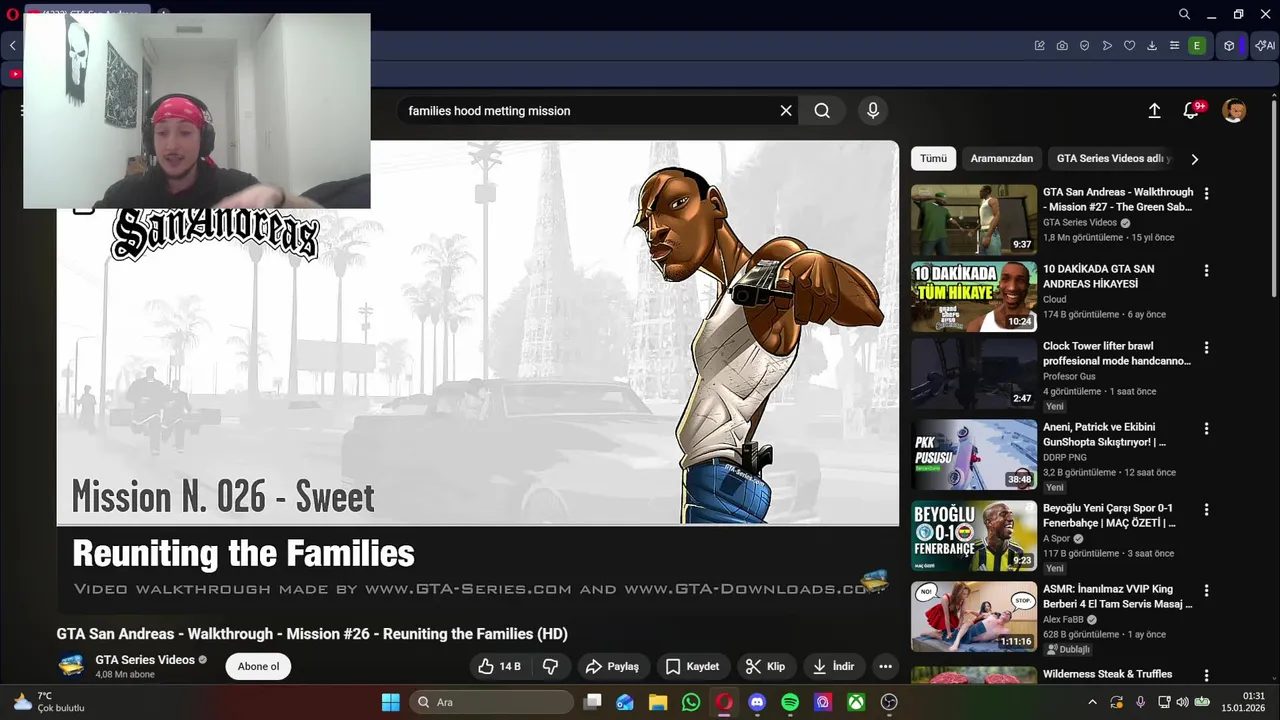This screenshot has width=1280, height=720.
Task: Clear the YouTube search box text
Action: point(786,111)
